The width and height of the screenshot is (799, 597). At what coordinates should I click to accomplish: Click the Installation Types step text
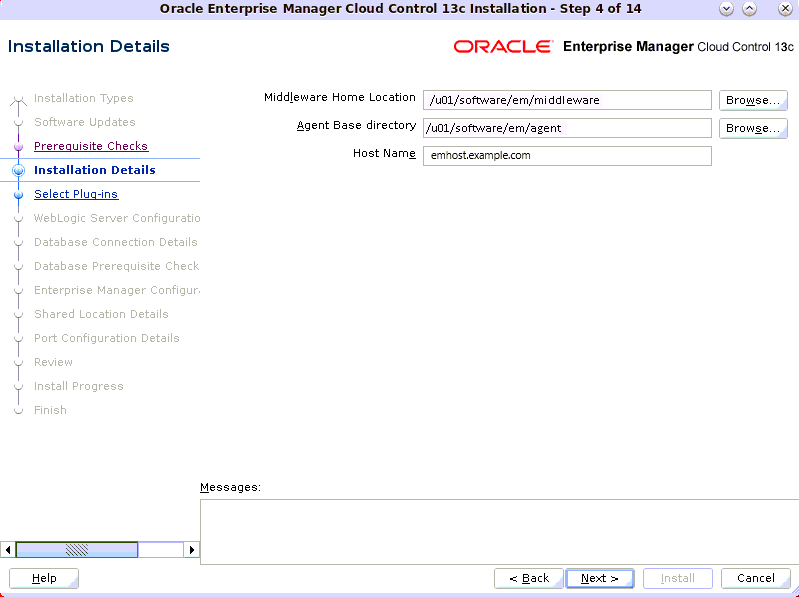84,98
